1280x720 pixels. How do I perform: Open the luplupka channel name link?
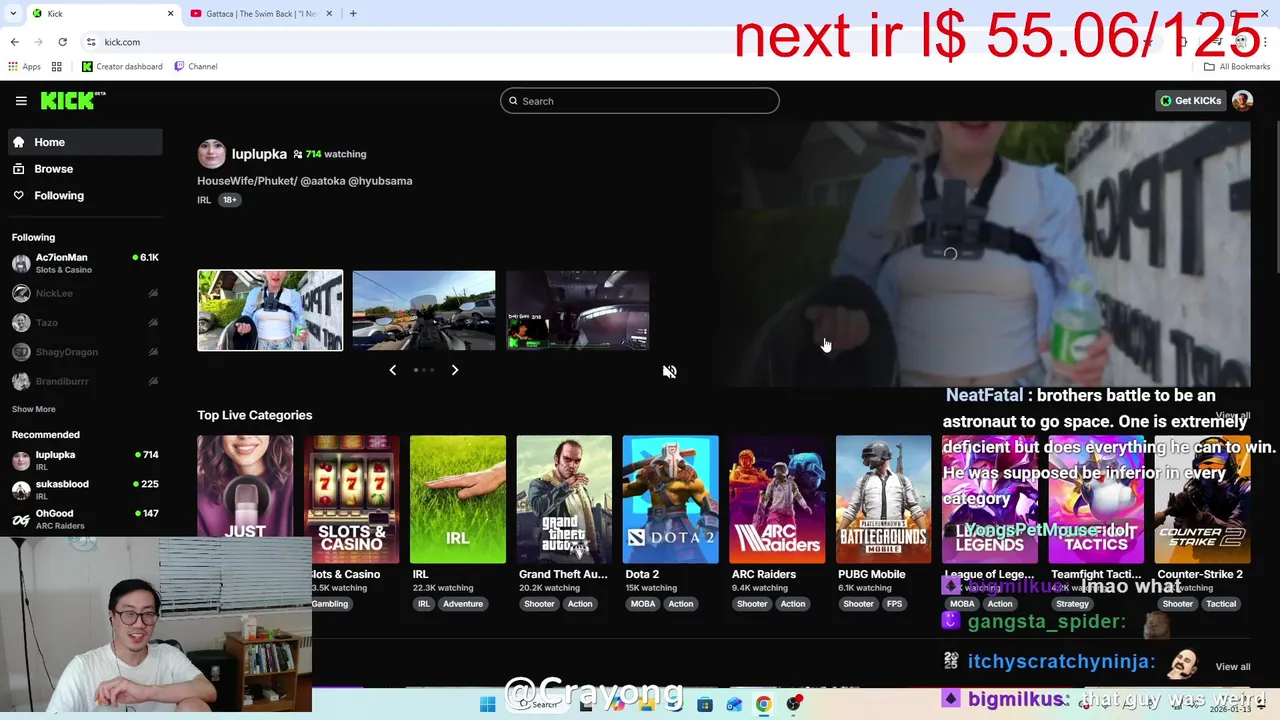(x=259, y=154)
